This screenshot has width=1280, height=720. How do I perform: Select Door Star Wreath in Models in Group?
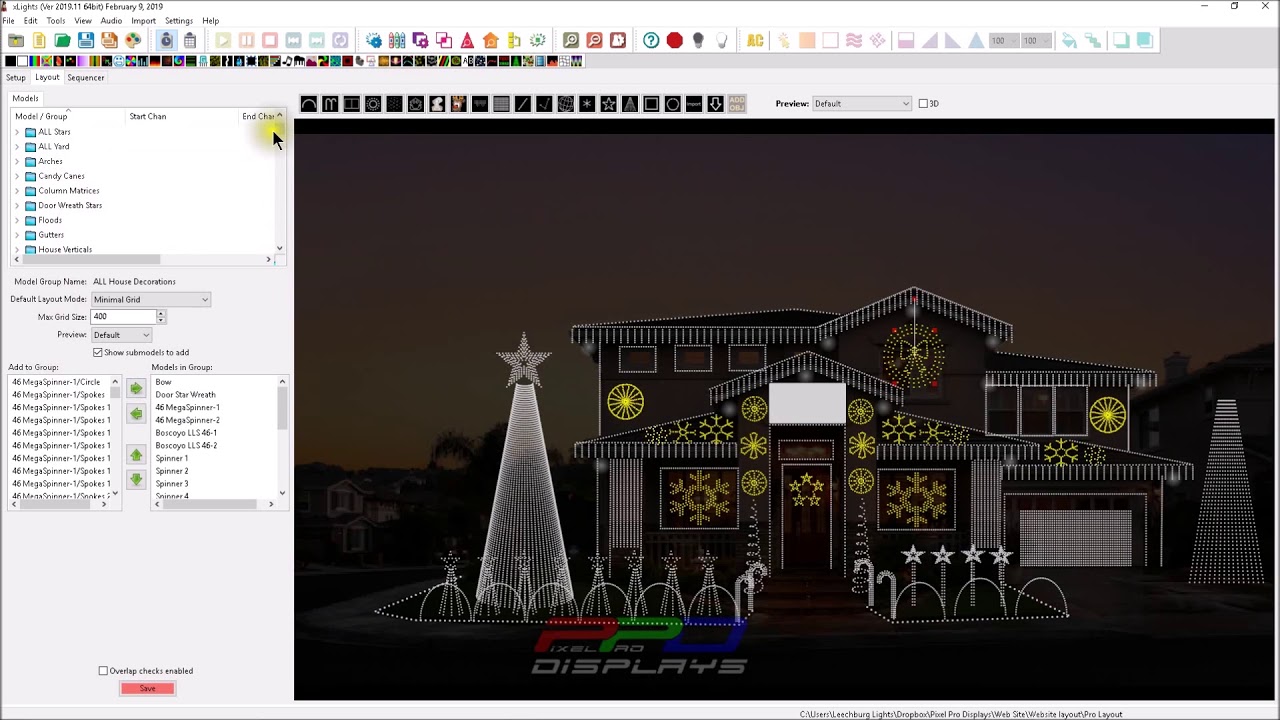coord(185,395)
